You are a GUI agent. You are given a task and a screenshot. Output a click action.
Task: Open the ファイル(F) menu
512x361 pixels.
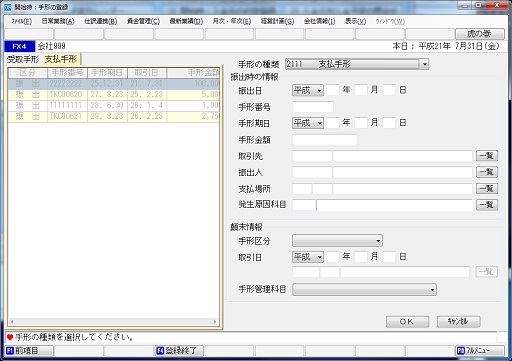[x=21, y=21]
